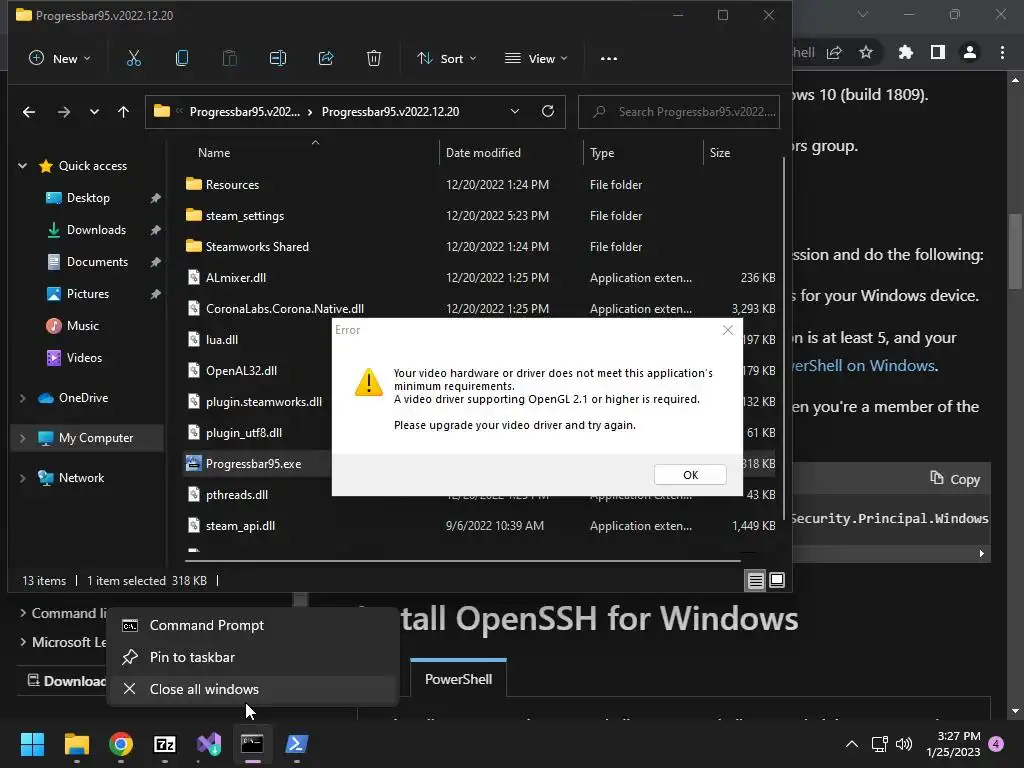This screenshot has width=1024, height=768.
Task: Select the ALmixer.dll file
Action: pos(480,278)
